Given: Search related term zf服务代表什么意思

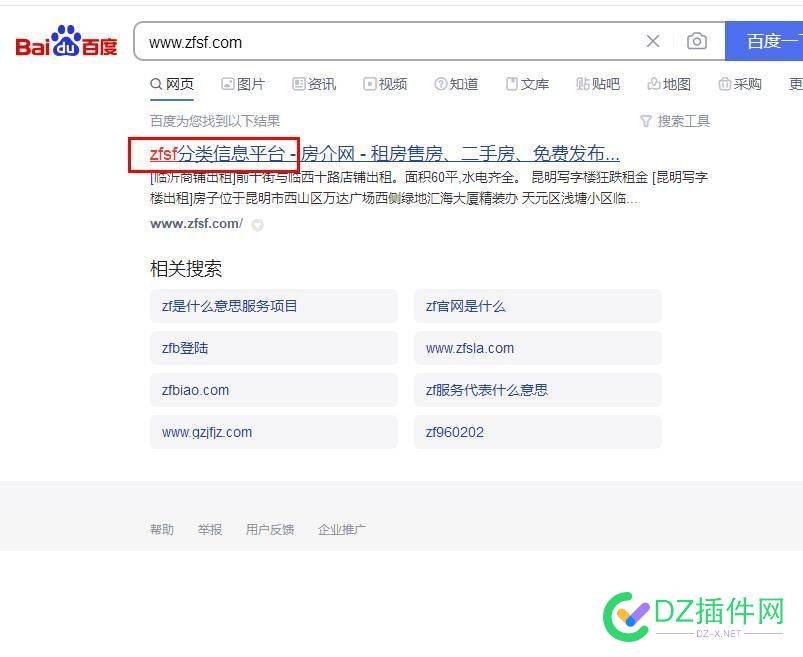Looking at the screenshot, I should (538, 390).
